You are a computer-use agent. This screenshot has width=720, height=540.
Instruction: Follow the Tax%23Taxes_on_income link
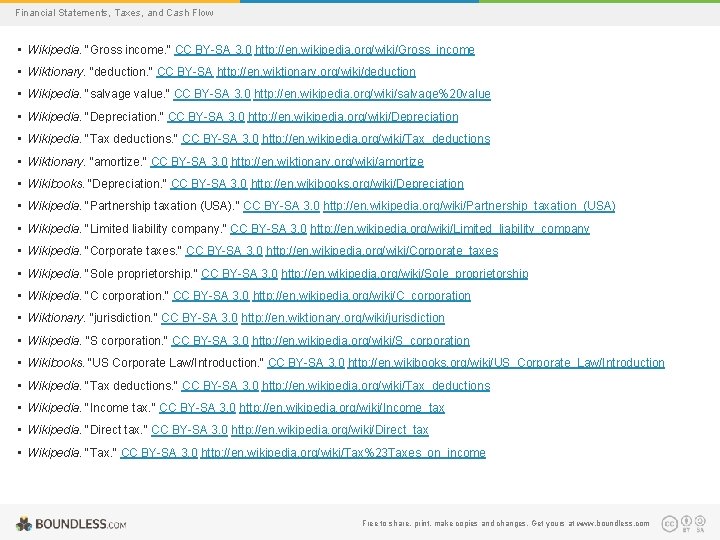pos(343,453)
